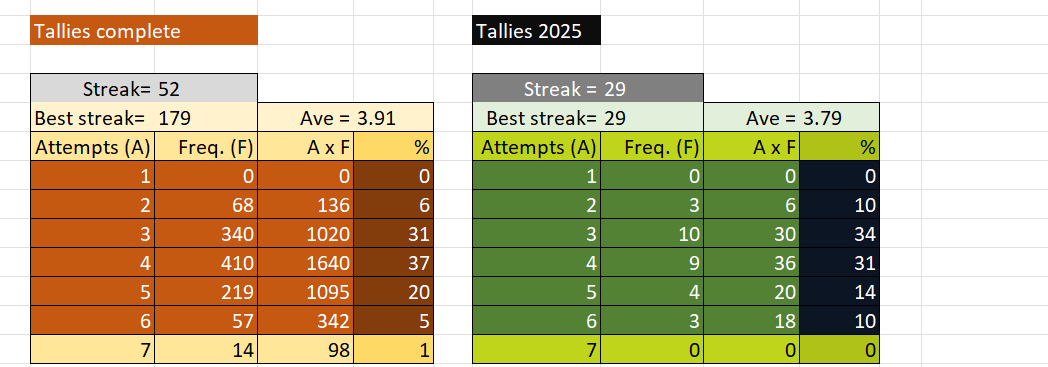
Task: Select the green 'Freq. (F)' header cell
Action: point(652,146)
